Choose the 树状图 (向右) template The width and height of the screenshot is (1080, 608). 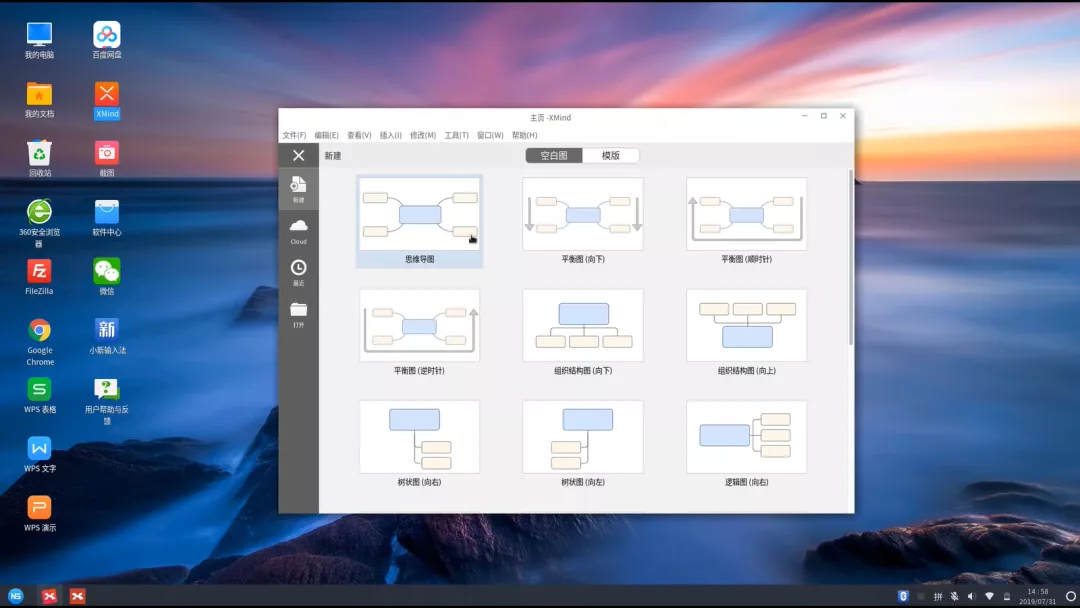click(x=419, y=444)
